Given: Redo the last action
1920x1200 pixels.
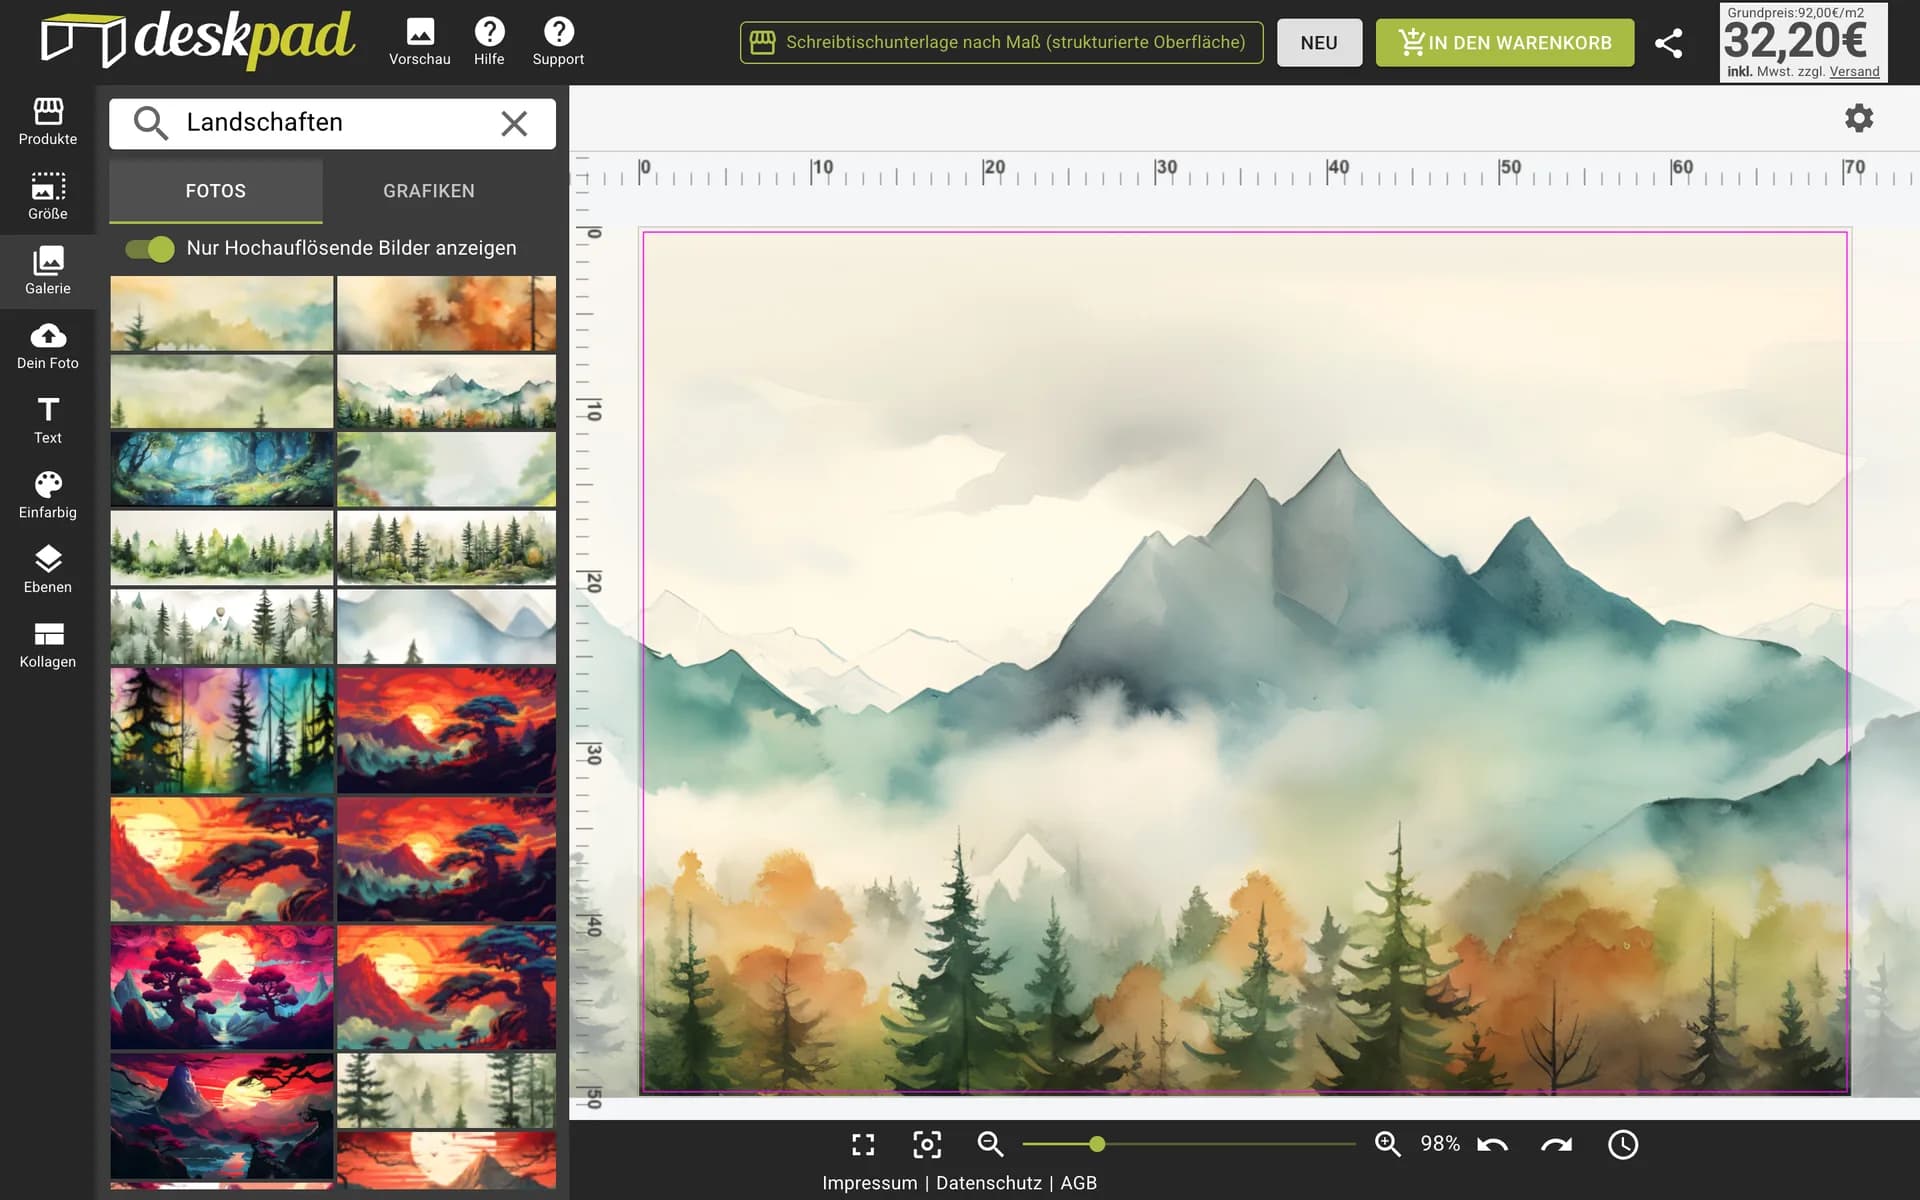Looking at the screenshot, I should click(1557, 1144).
